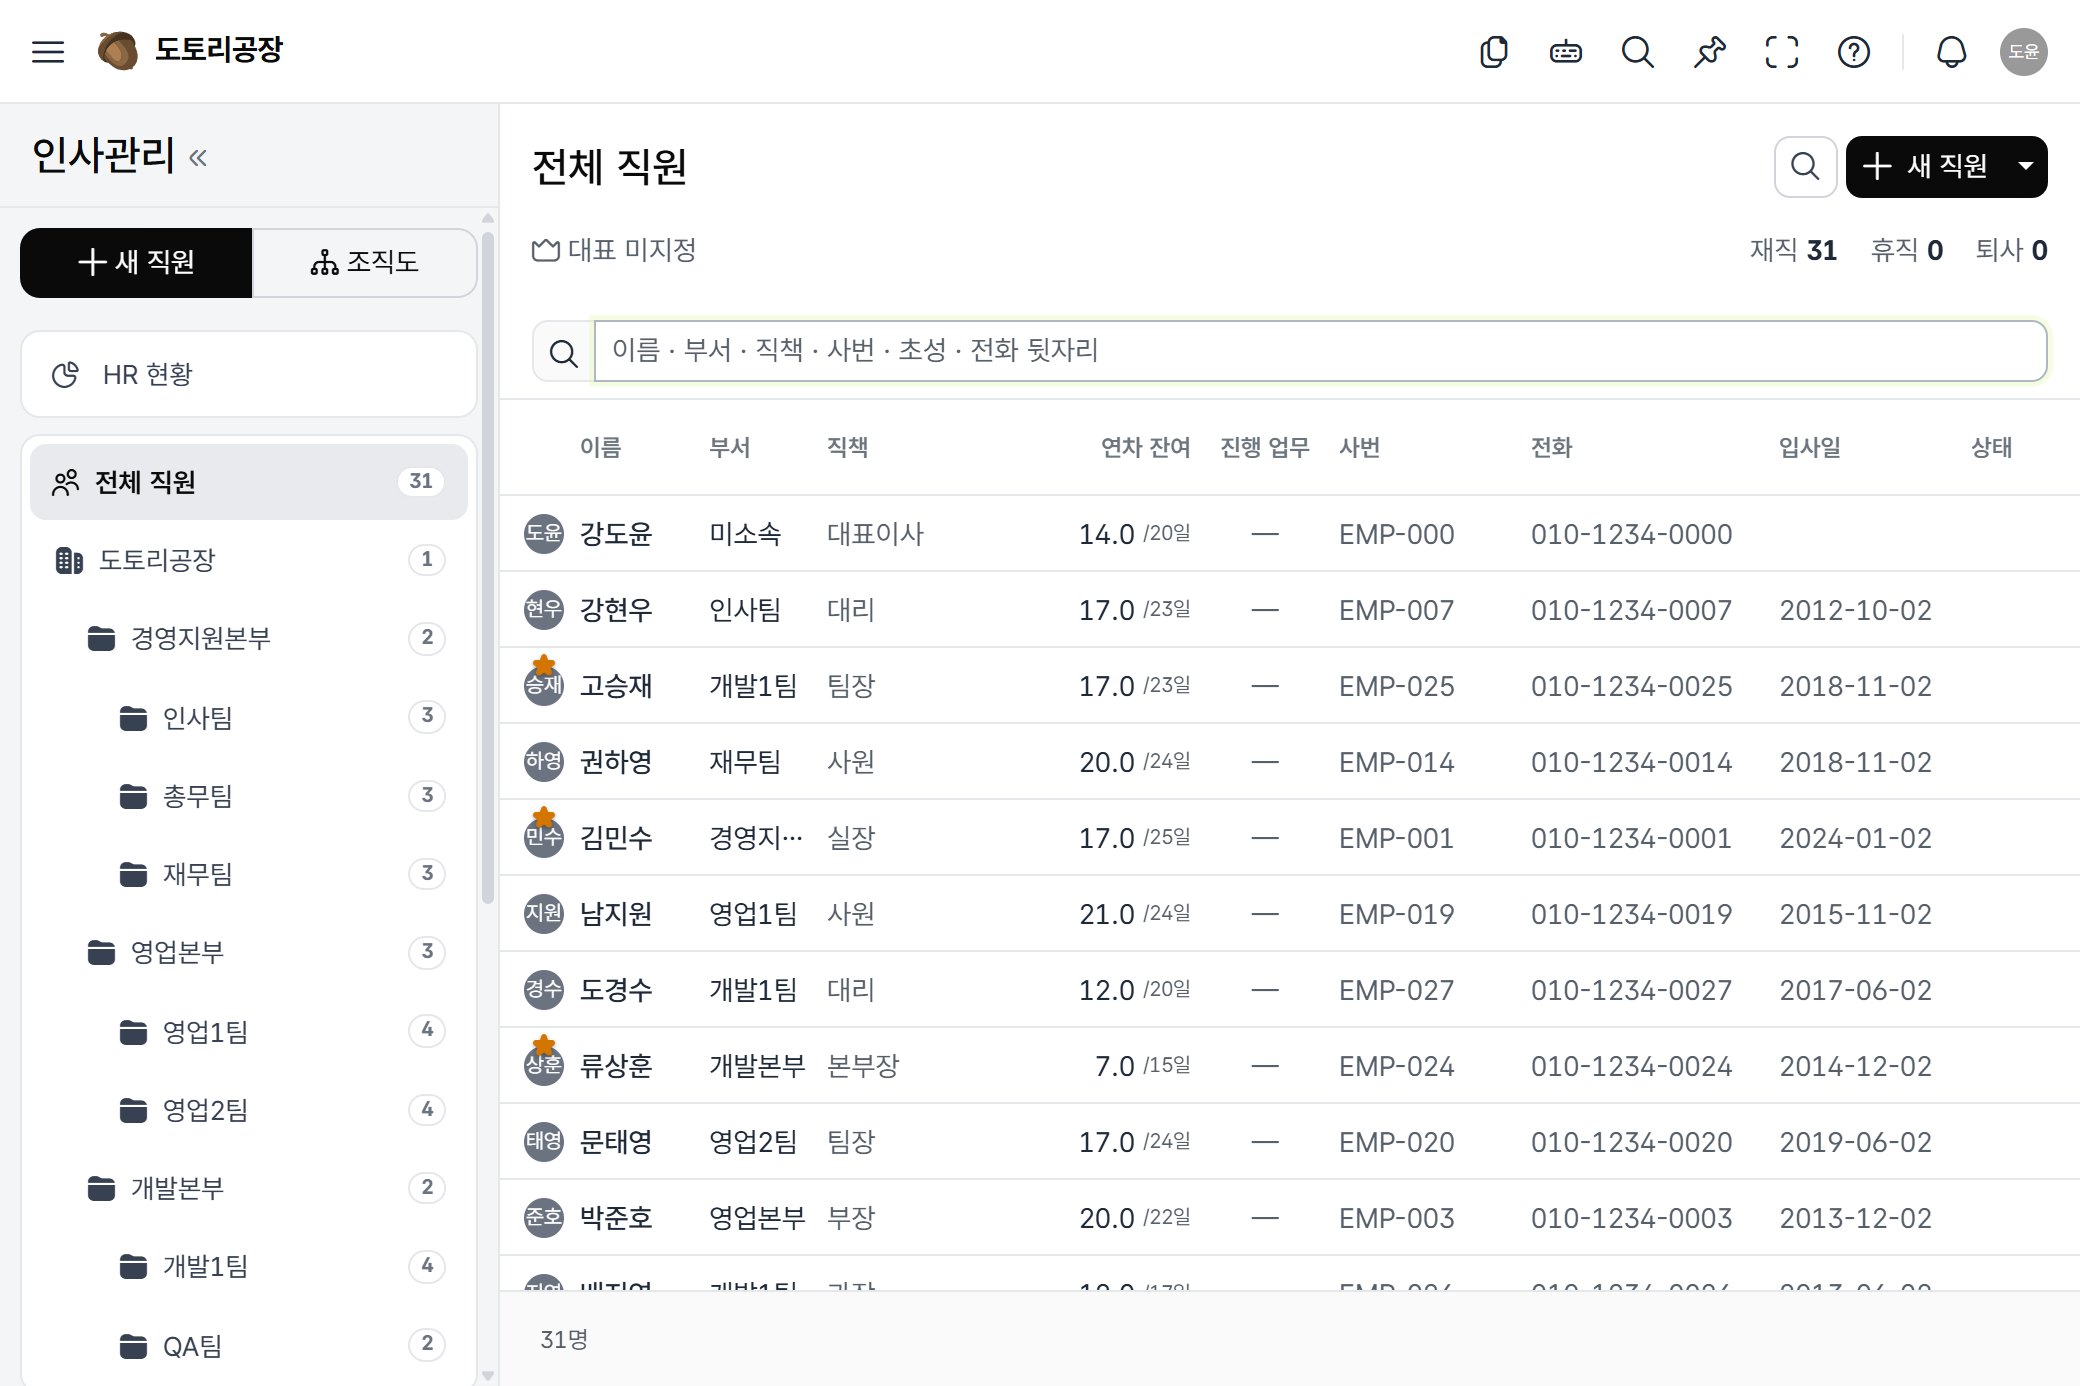The image size is (2080, 1386).
Task: Click the main 새 직원 add button
Action: pos(1926,166)
